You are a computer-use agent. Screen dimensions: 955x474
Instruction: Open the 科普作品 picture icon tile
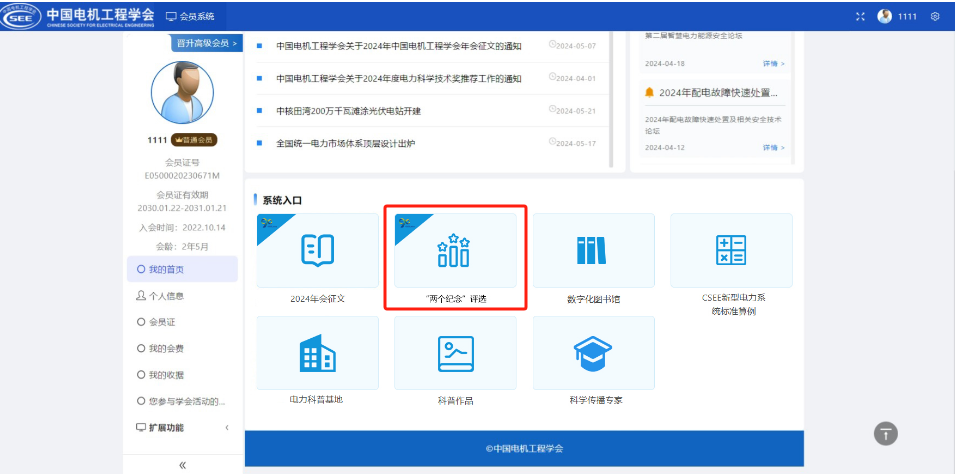[x=455, y=353]
